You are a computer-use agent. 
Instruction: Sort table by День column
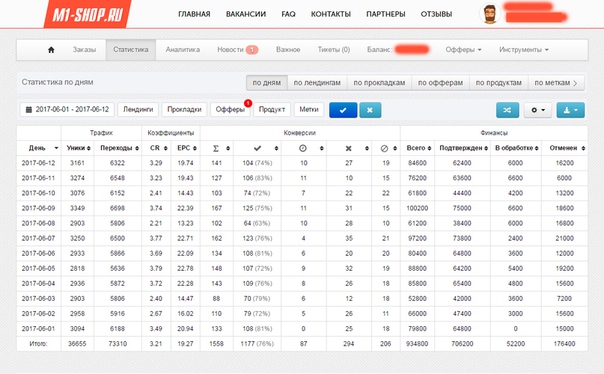pos(39,148)
